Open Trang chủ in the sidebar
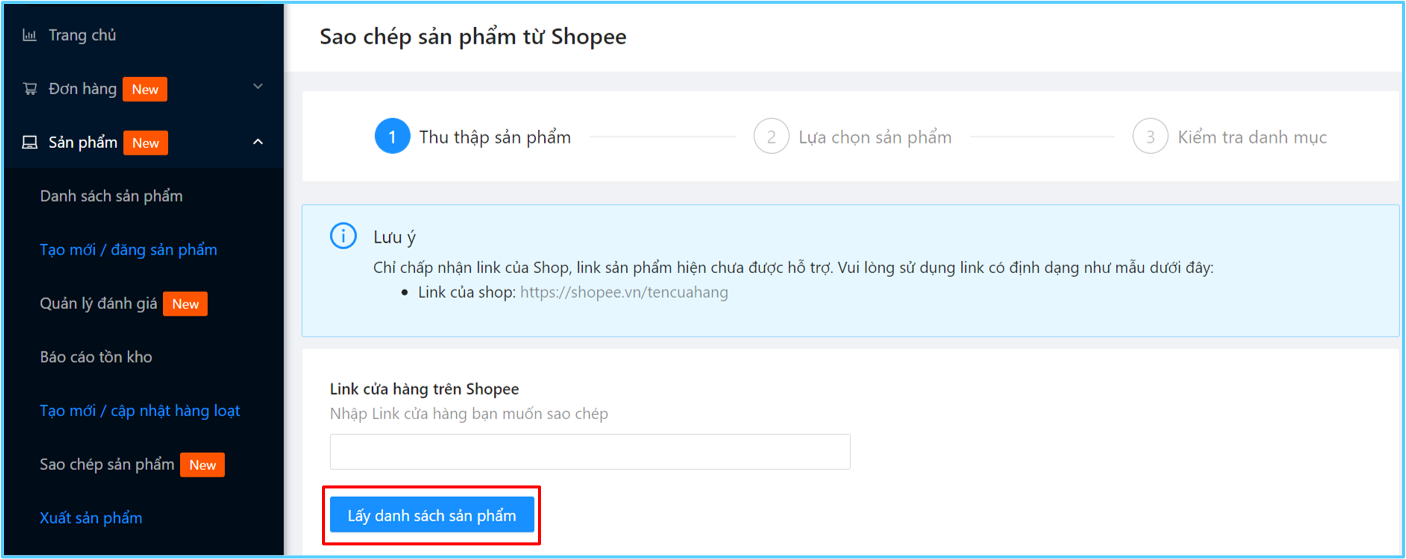 (82, 35)
